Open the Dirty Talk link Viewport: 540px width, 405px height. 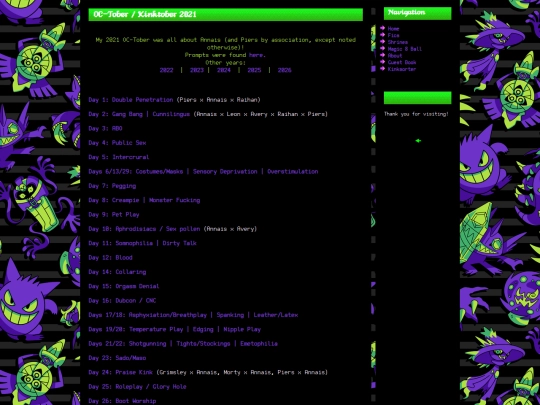point(179,243)
